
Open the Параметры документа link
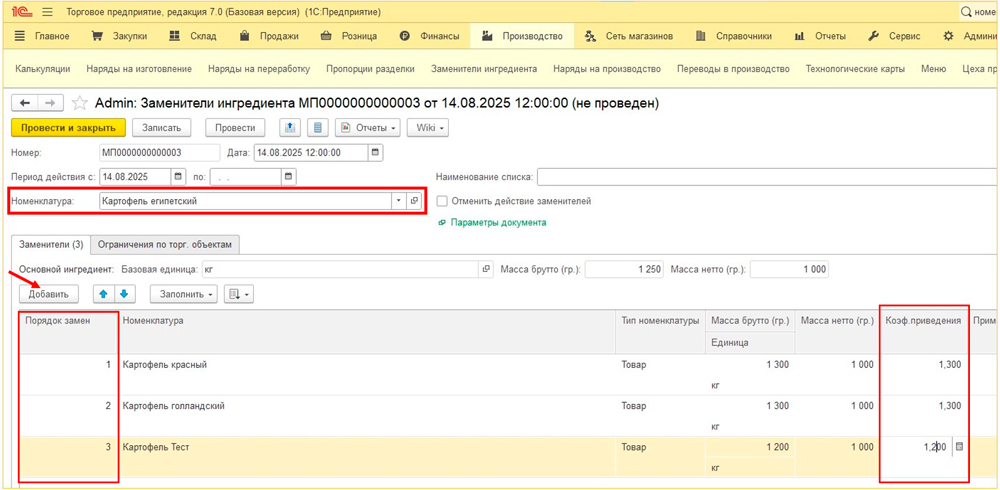coord(496,223)
